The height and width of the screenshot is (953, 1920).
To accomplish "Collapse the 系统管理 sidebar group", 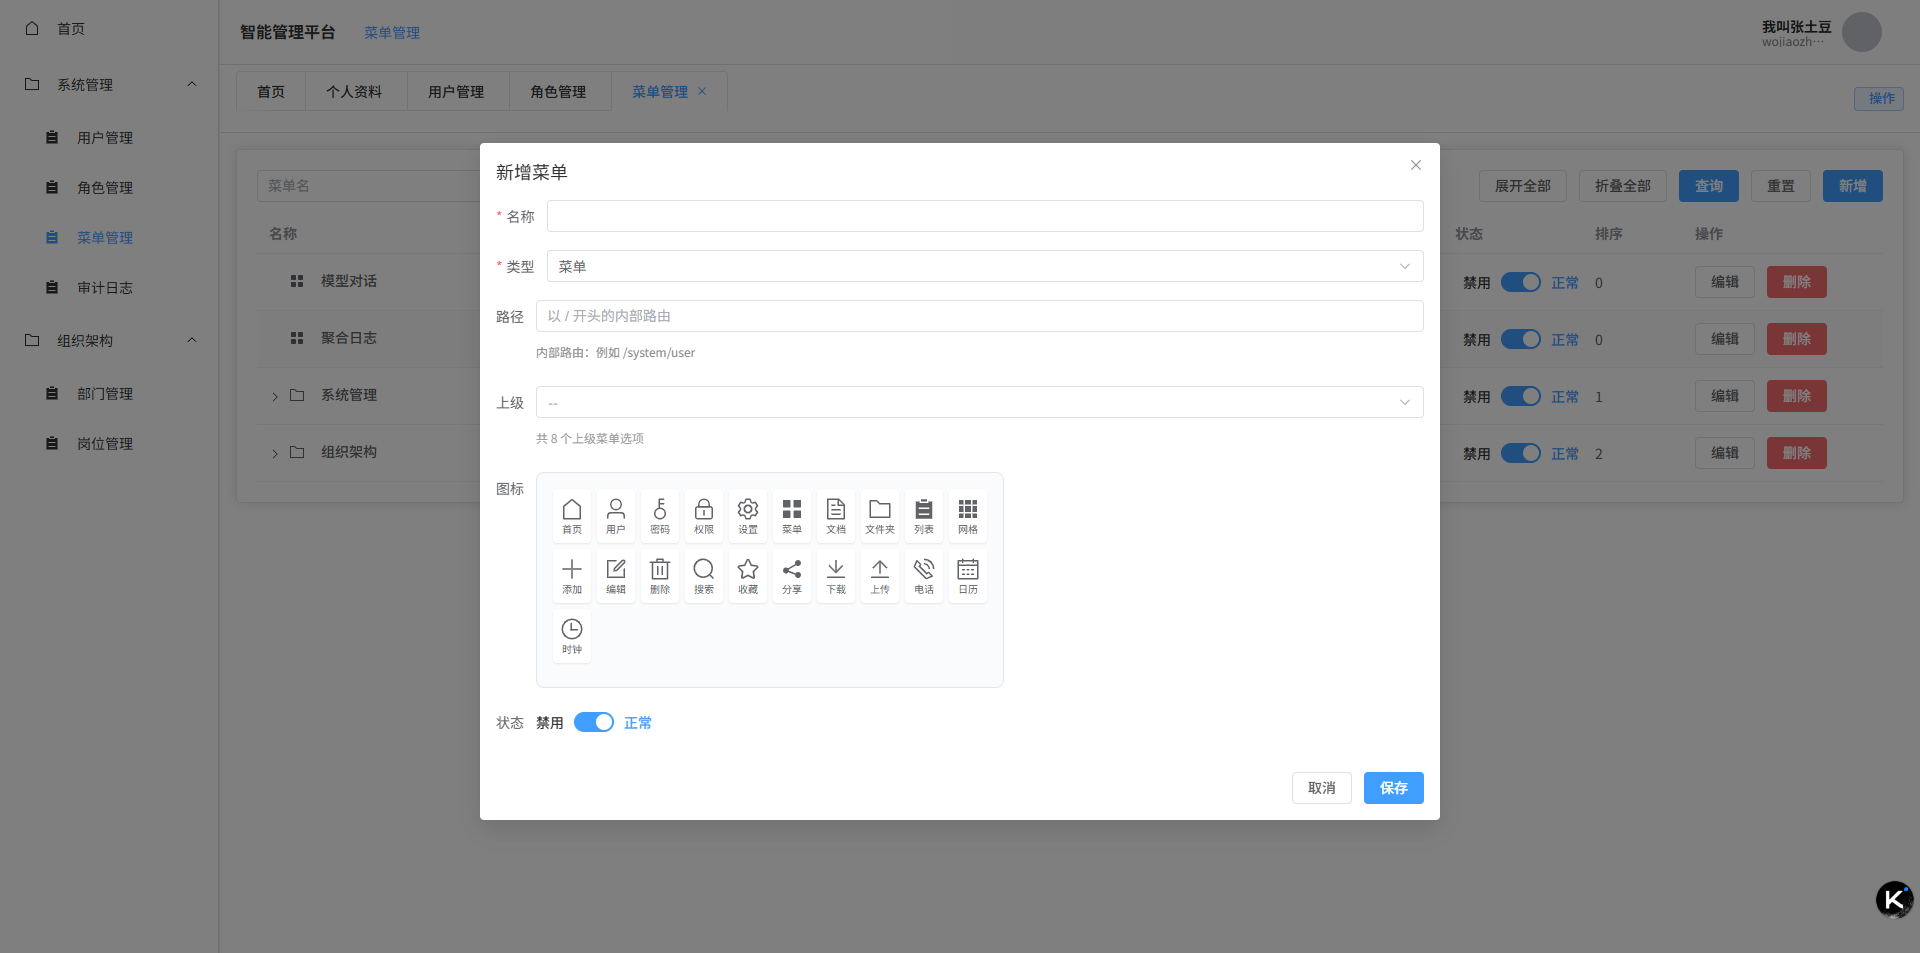I will pos(109,84).
